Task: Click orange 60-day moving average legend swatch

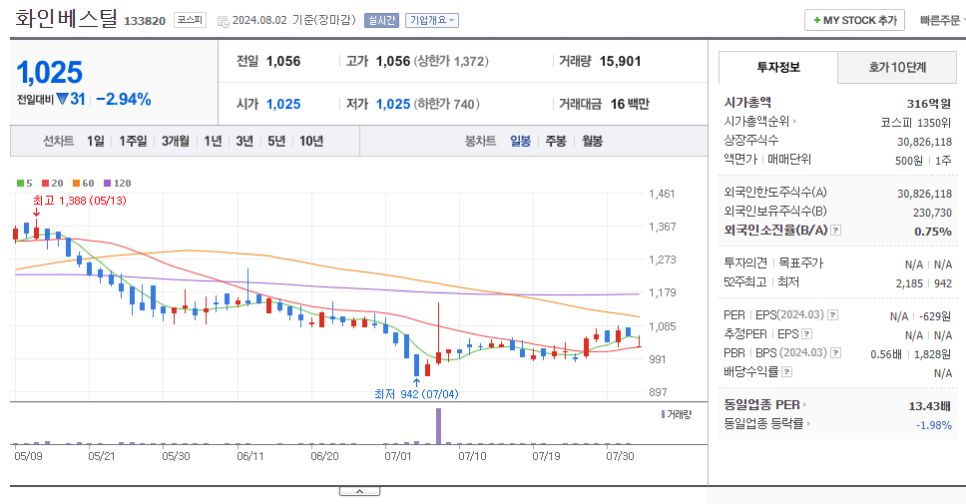Action: click(76, 183)
